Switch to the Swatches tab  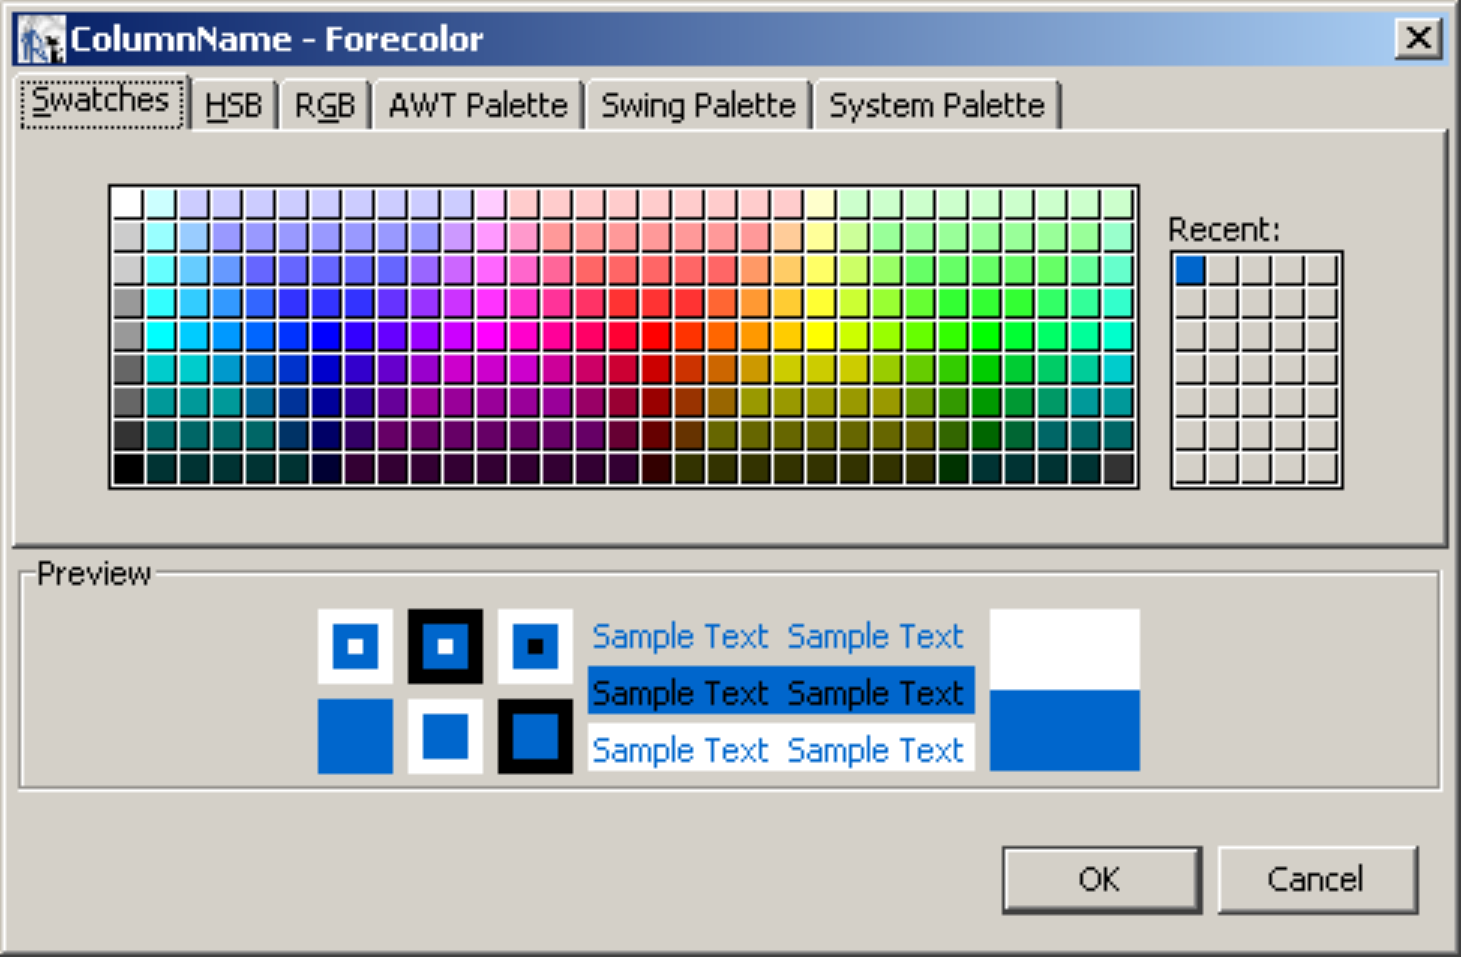coord(101,102)
